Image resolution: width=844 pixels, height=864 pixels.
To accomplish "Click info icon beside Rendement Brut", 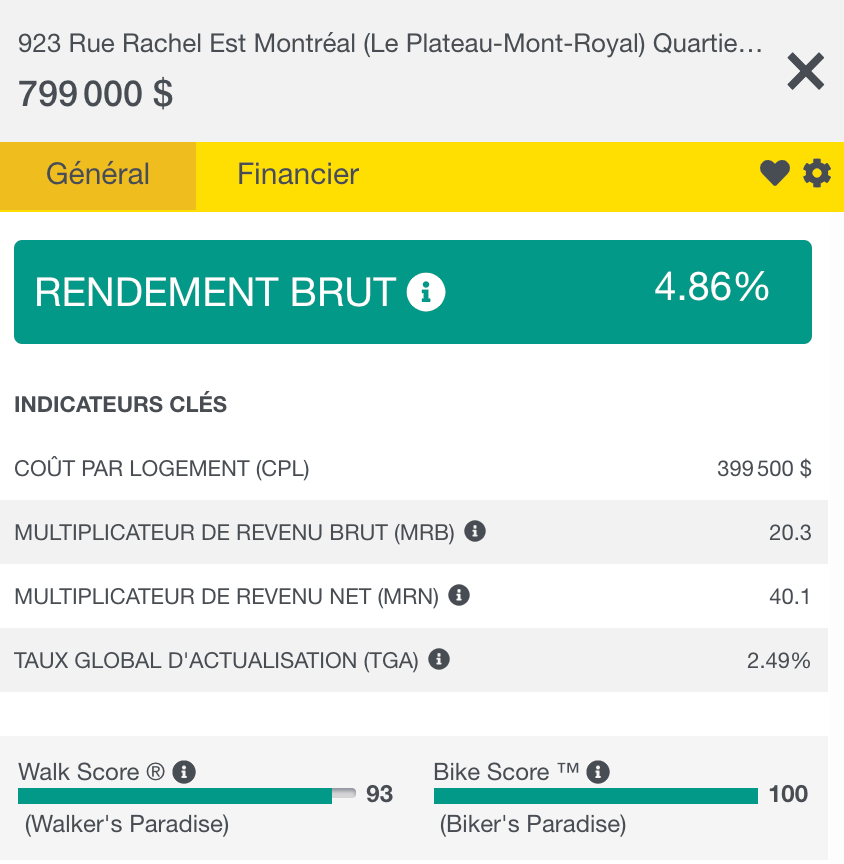I will coord(426,292).
